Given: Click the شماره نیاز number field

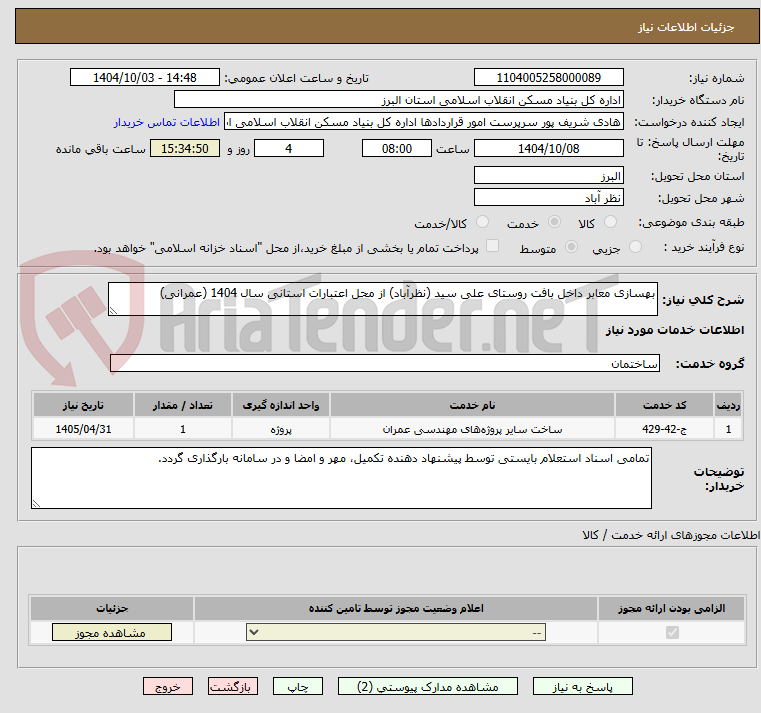Looking at the screenshot, I should click(548, 78).
